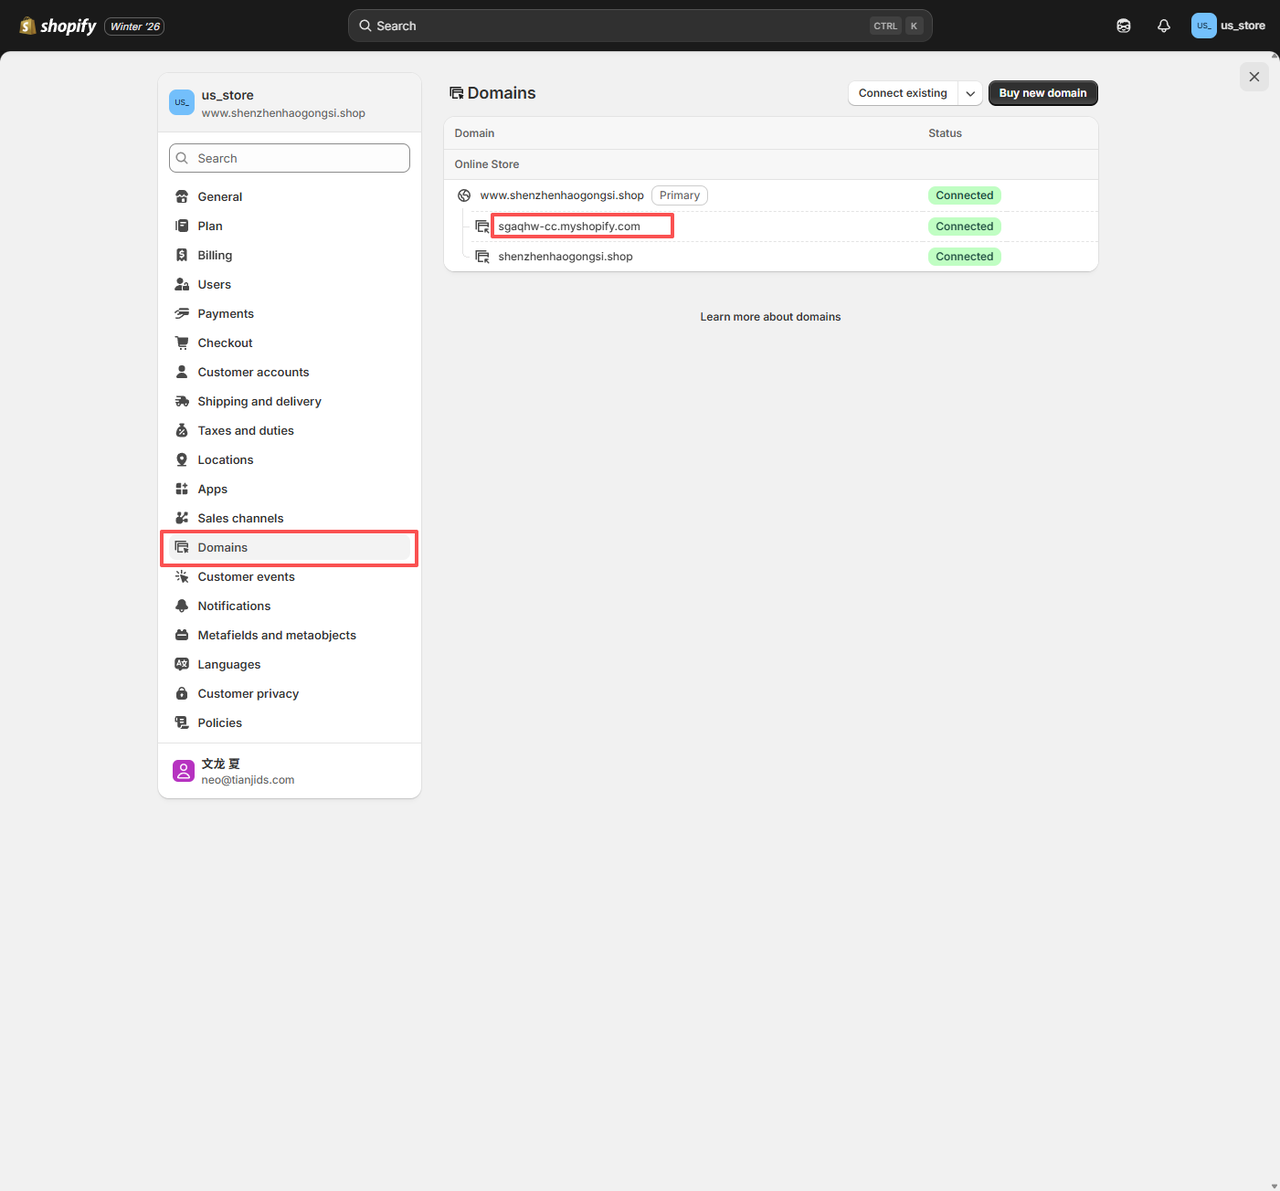Click the Locations pin icon in the sidebar
The image size is (1280, 1191).
coord(182,460)
